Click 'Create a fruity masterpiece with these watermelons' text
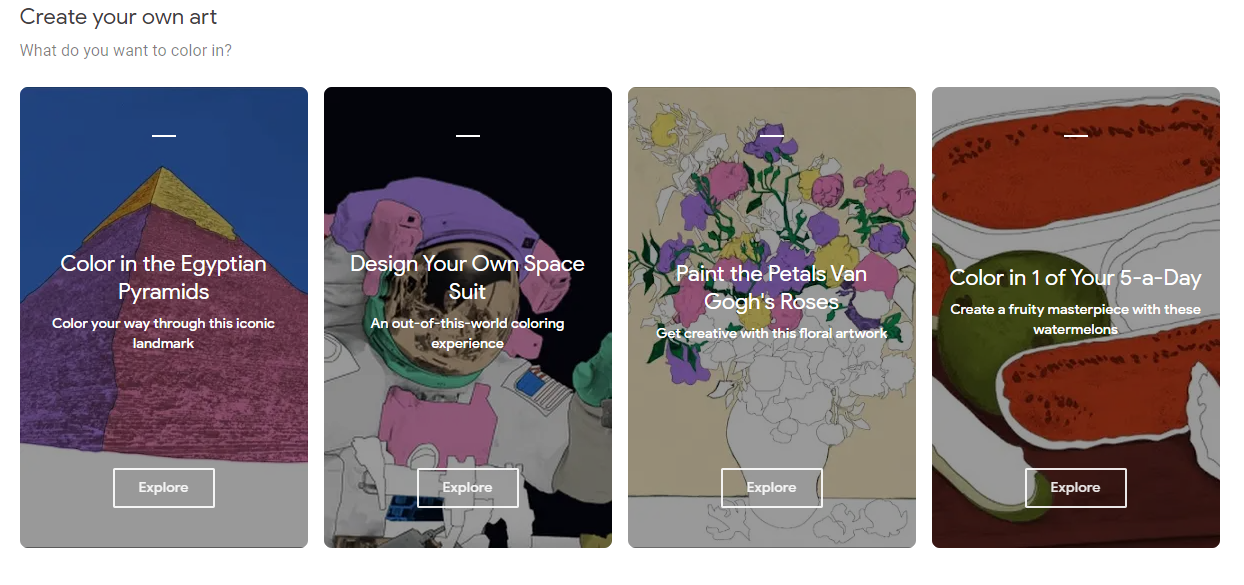1244x585 pixels. pos(1076,319)
